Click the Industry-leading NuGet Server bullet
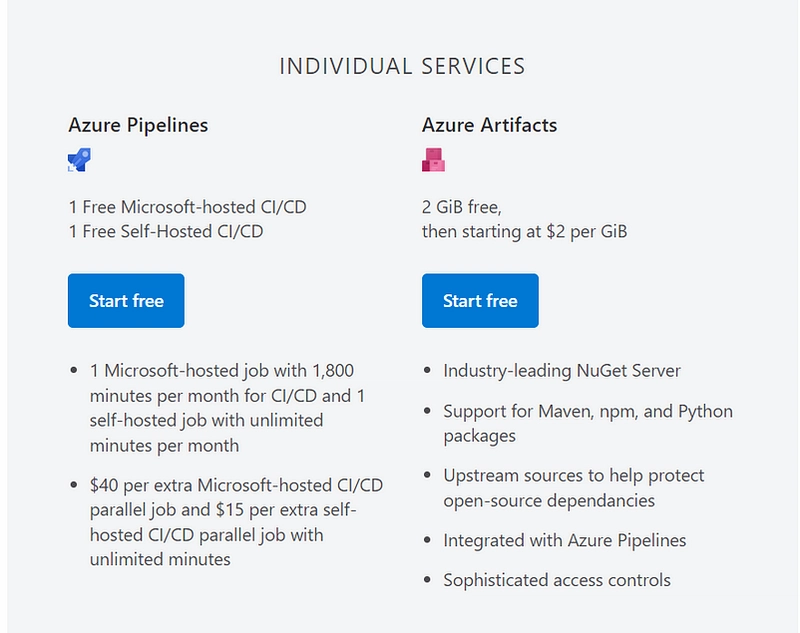Viewport: 800px width, 633px height. (562, 371)
